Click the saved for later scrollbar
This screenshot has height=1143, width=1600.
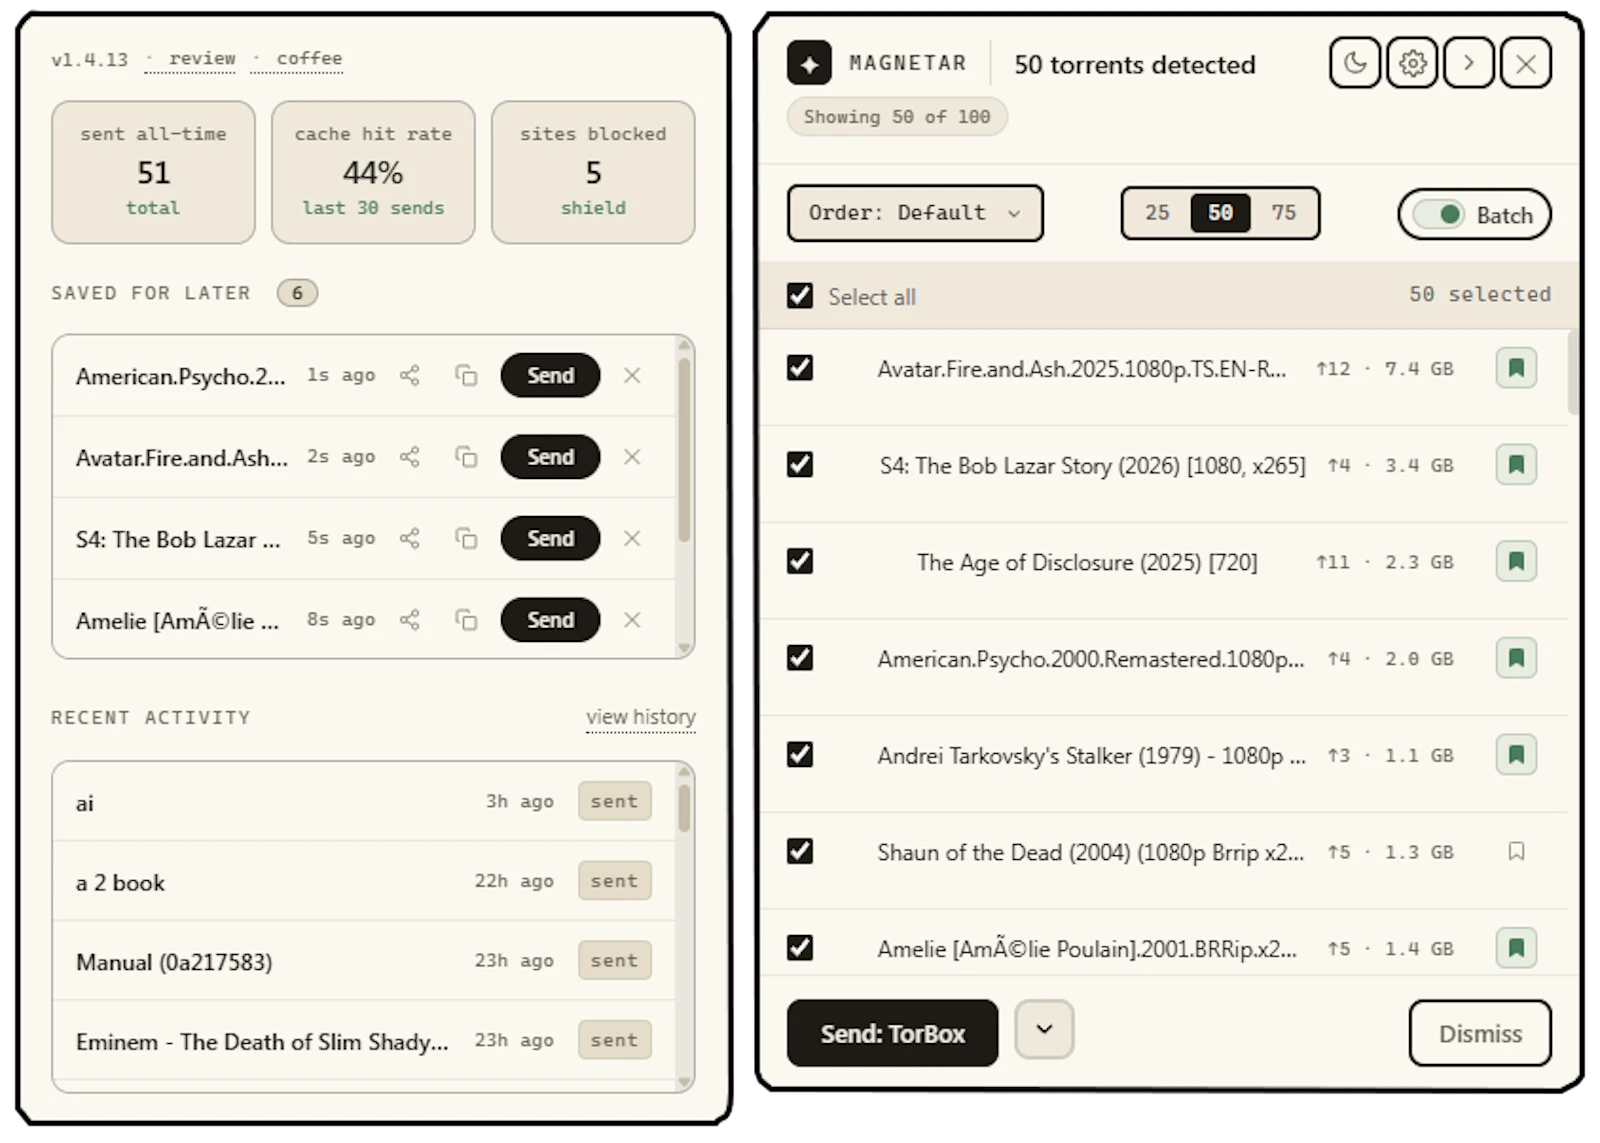(x=684, y=450)
